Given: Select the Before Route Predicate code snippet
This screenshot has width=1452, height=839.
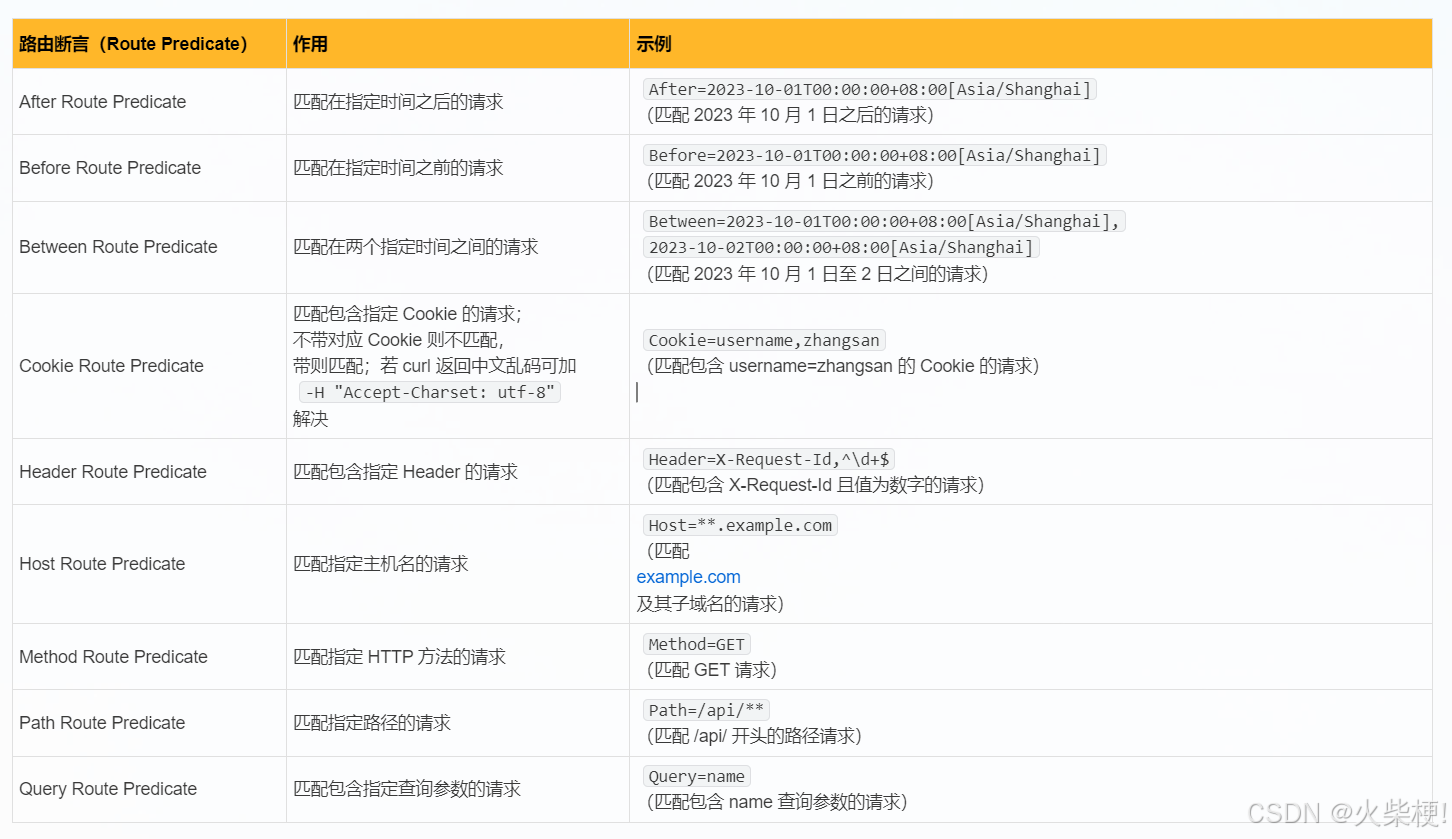Looking at the screenshot, I should [x=872, y=154].
